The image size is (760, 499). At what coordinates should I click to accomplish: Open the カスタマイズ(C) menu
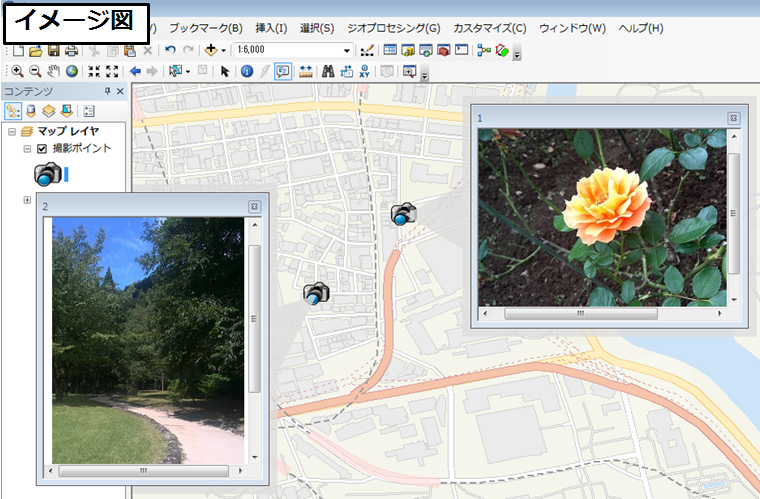tap(490, 28)
